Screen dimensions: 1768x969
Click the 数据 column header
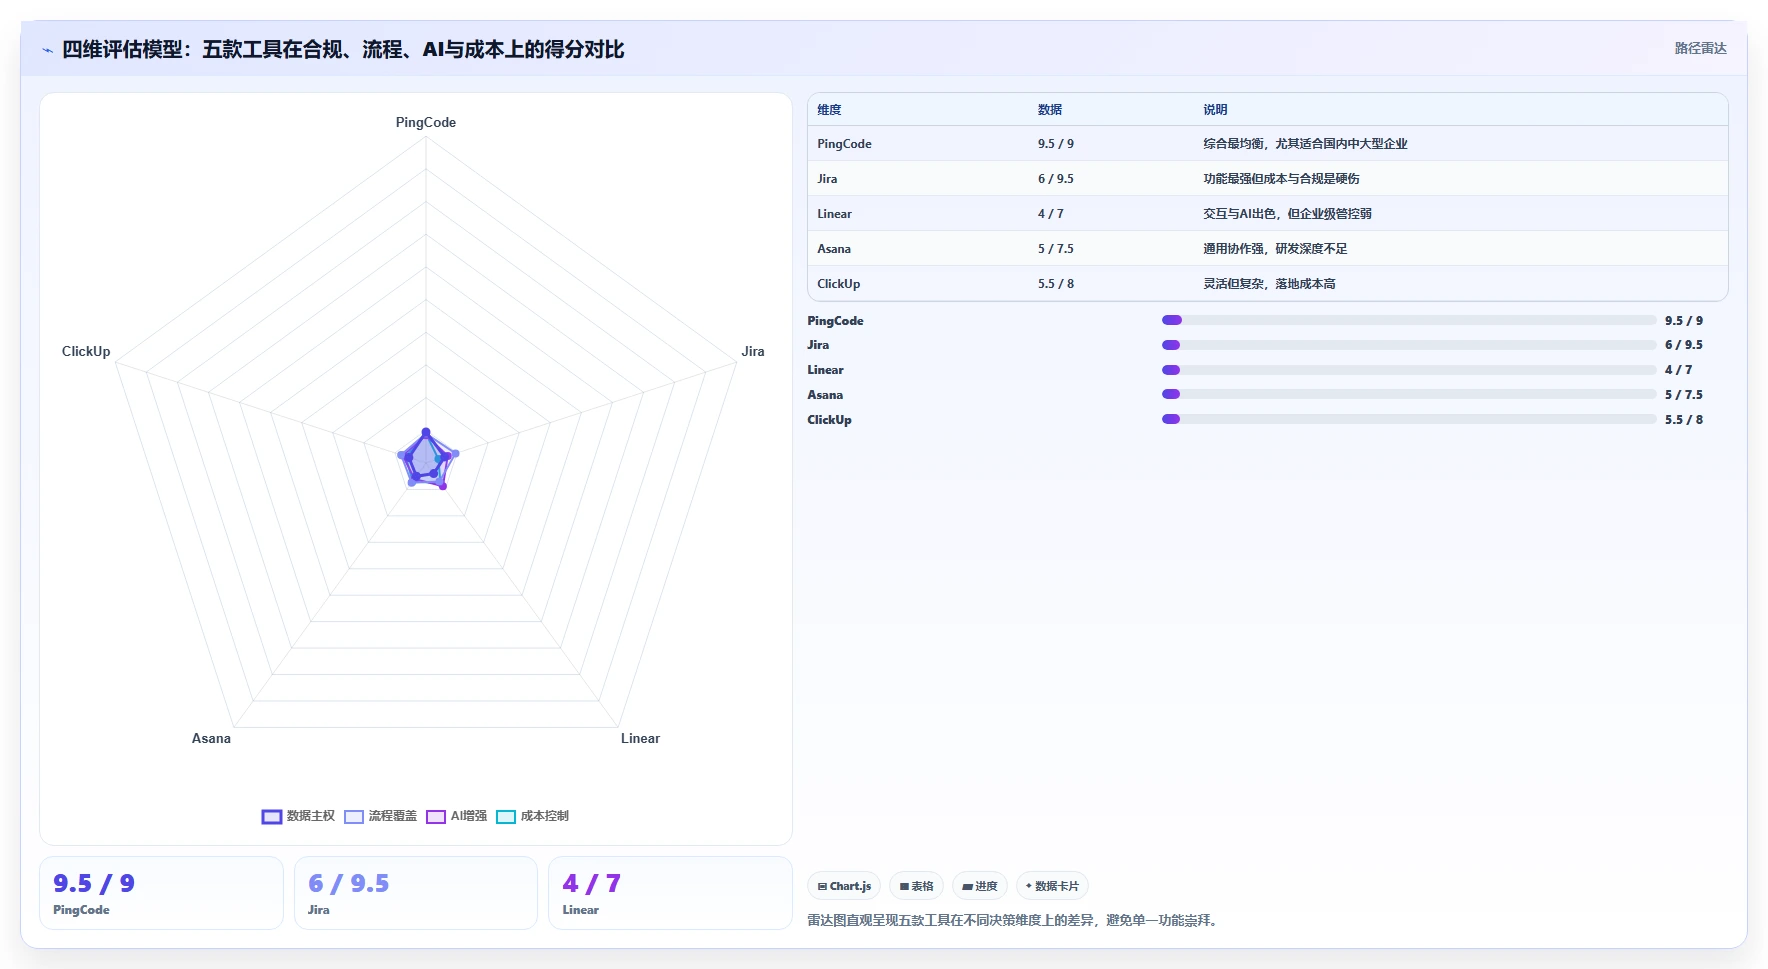(x=1050, y=110)
